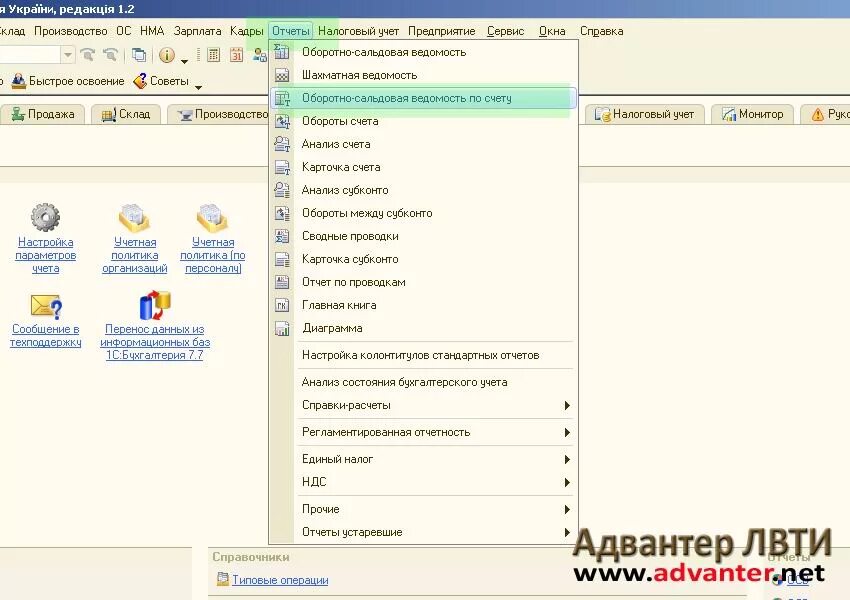Switch to the Продажа tab

[x=44, y=113]
